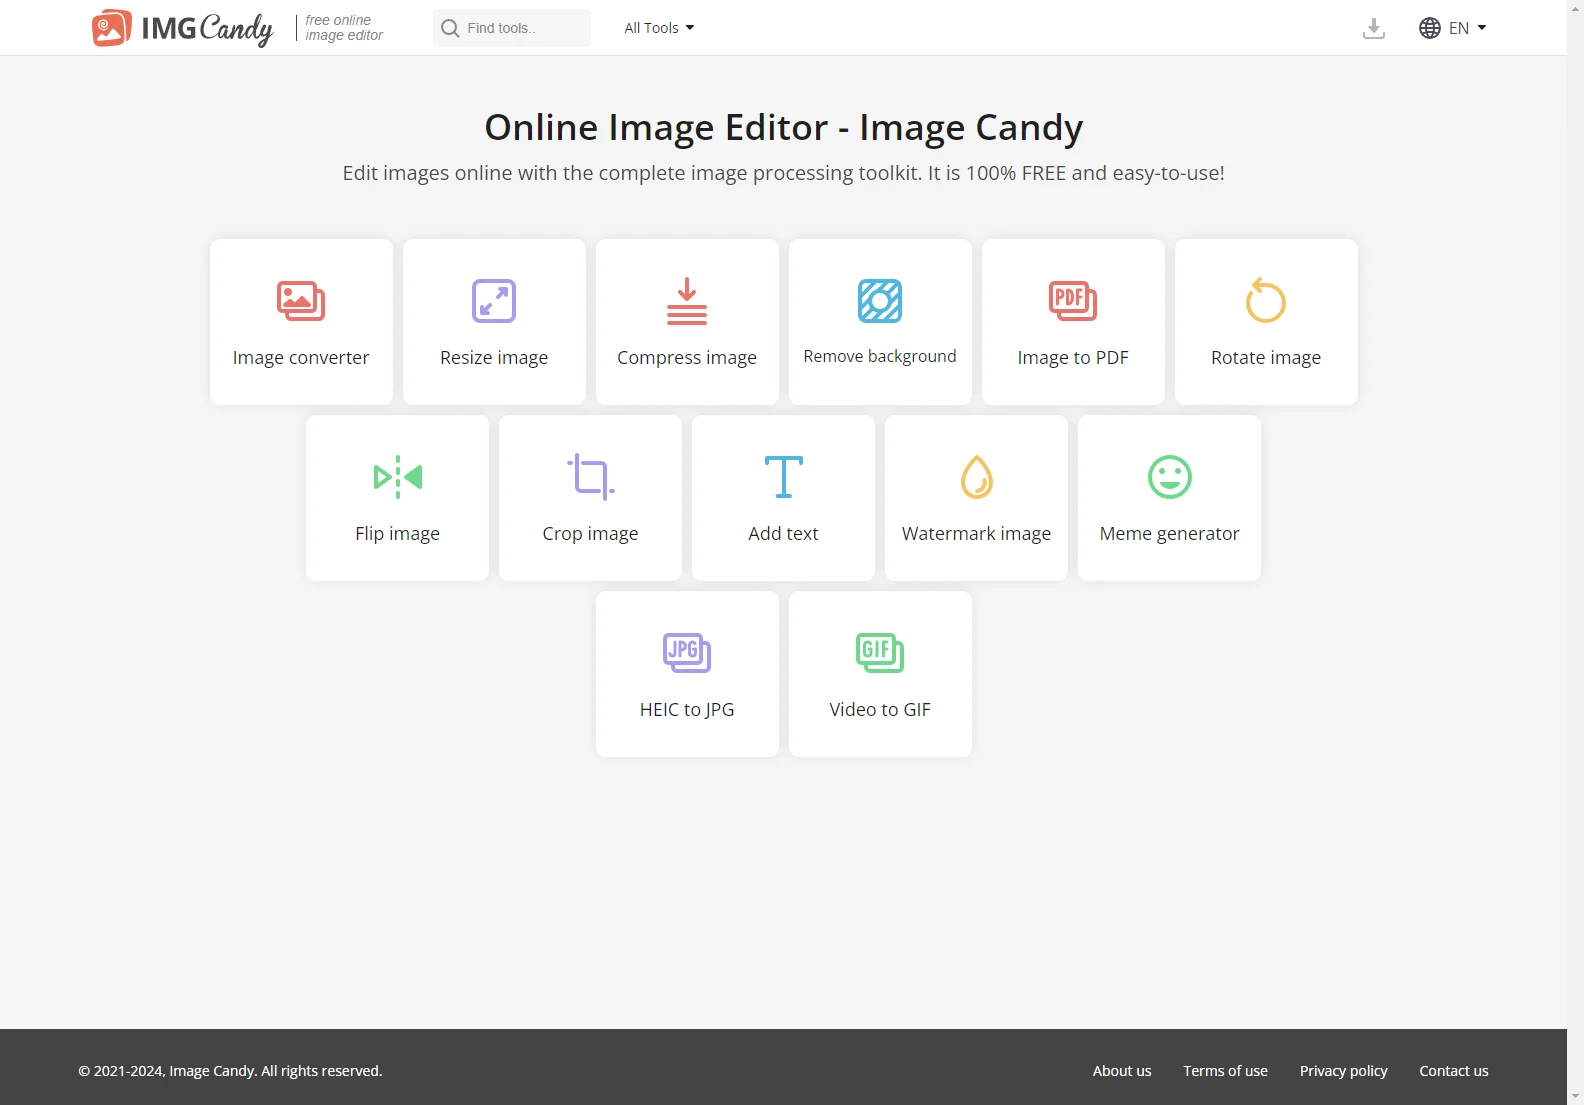Select the Crop image tool icon
This screenshot has width=1584, height=1105.
tap(591, 477)
